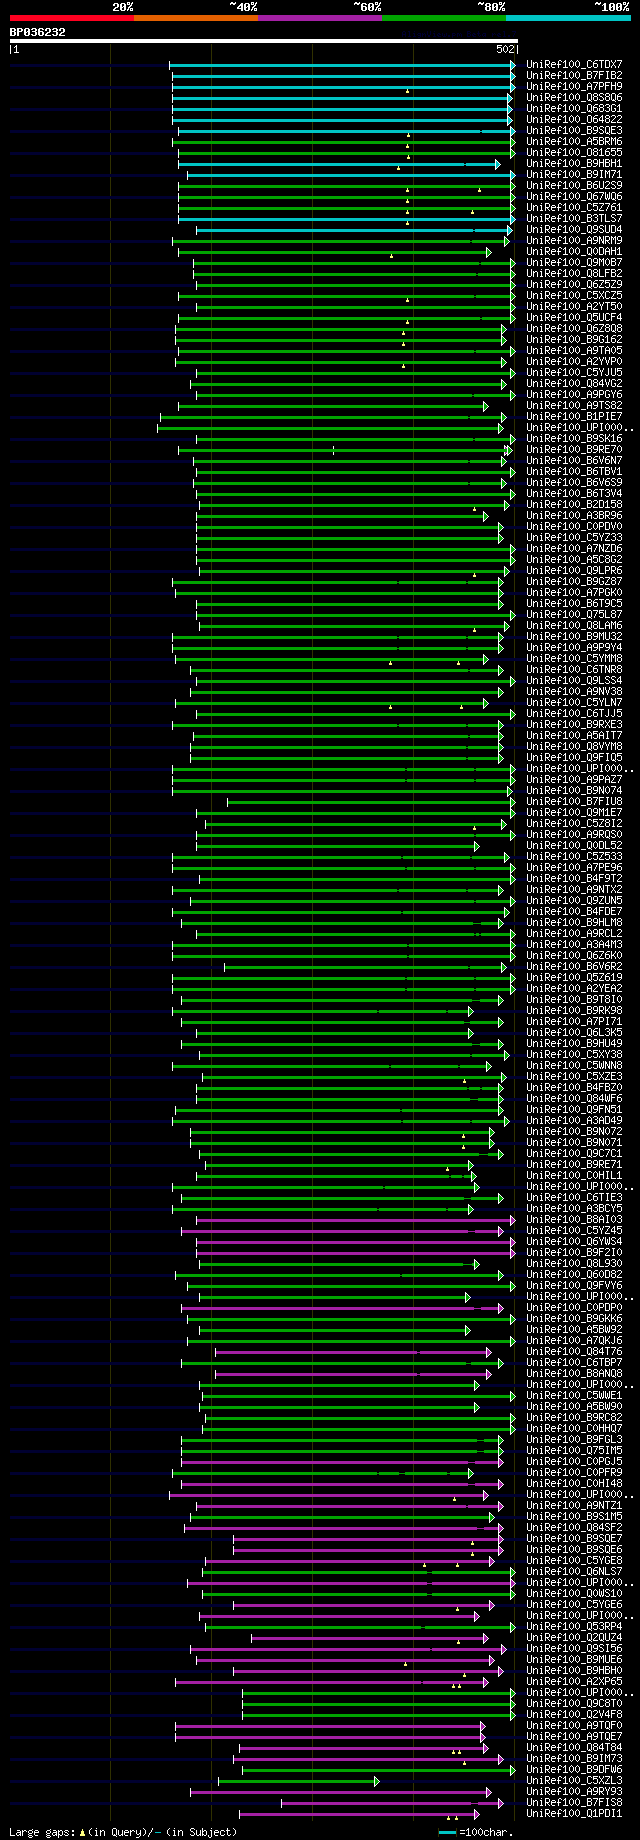Open hit UniRef100_C0PFR9
Image resolution: width=640 pixels, height=1840 pixels.
tap(574, 1472)
